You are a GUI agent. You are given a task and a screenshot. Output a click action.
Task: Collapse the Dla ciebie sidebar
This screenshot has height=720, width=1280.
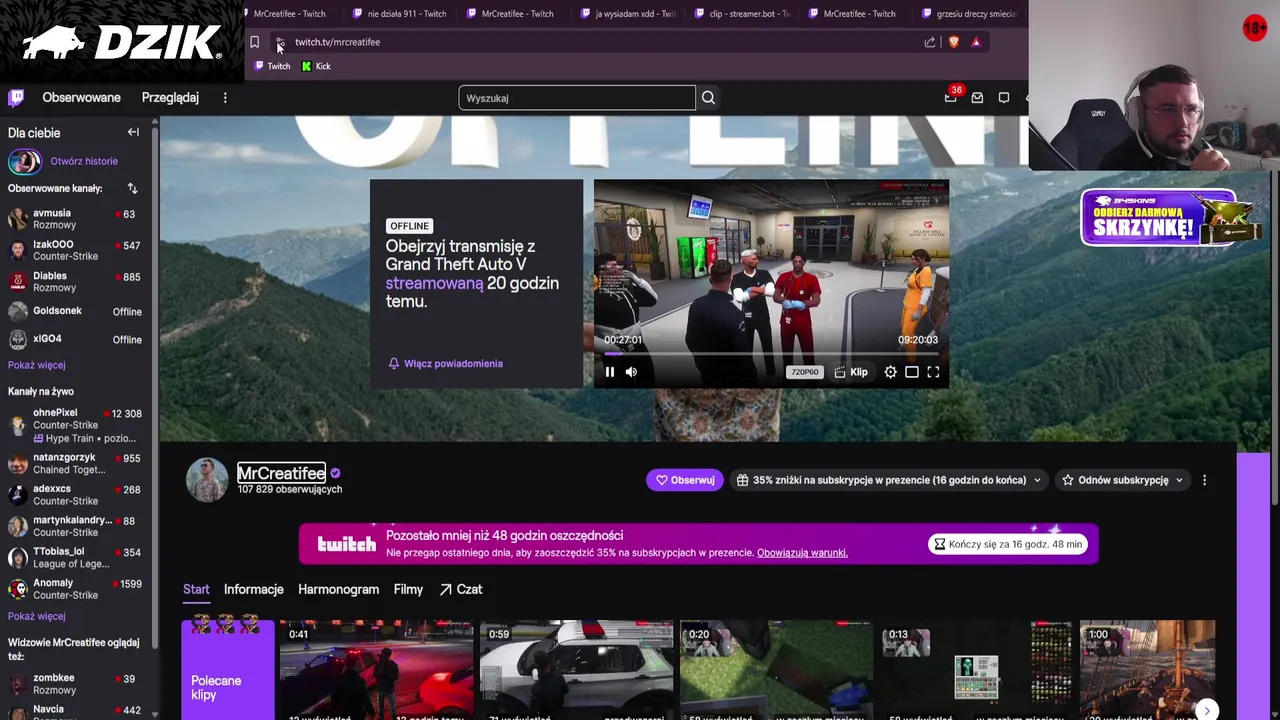click(133, 132)
